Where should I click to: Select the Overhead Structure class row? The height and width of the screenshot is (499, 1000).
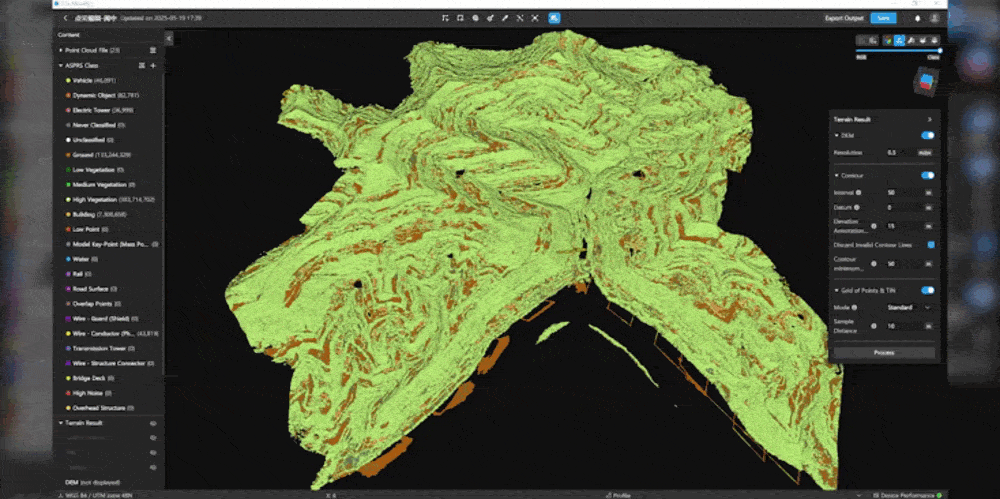[x=107, y=408]
